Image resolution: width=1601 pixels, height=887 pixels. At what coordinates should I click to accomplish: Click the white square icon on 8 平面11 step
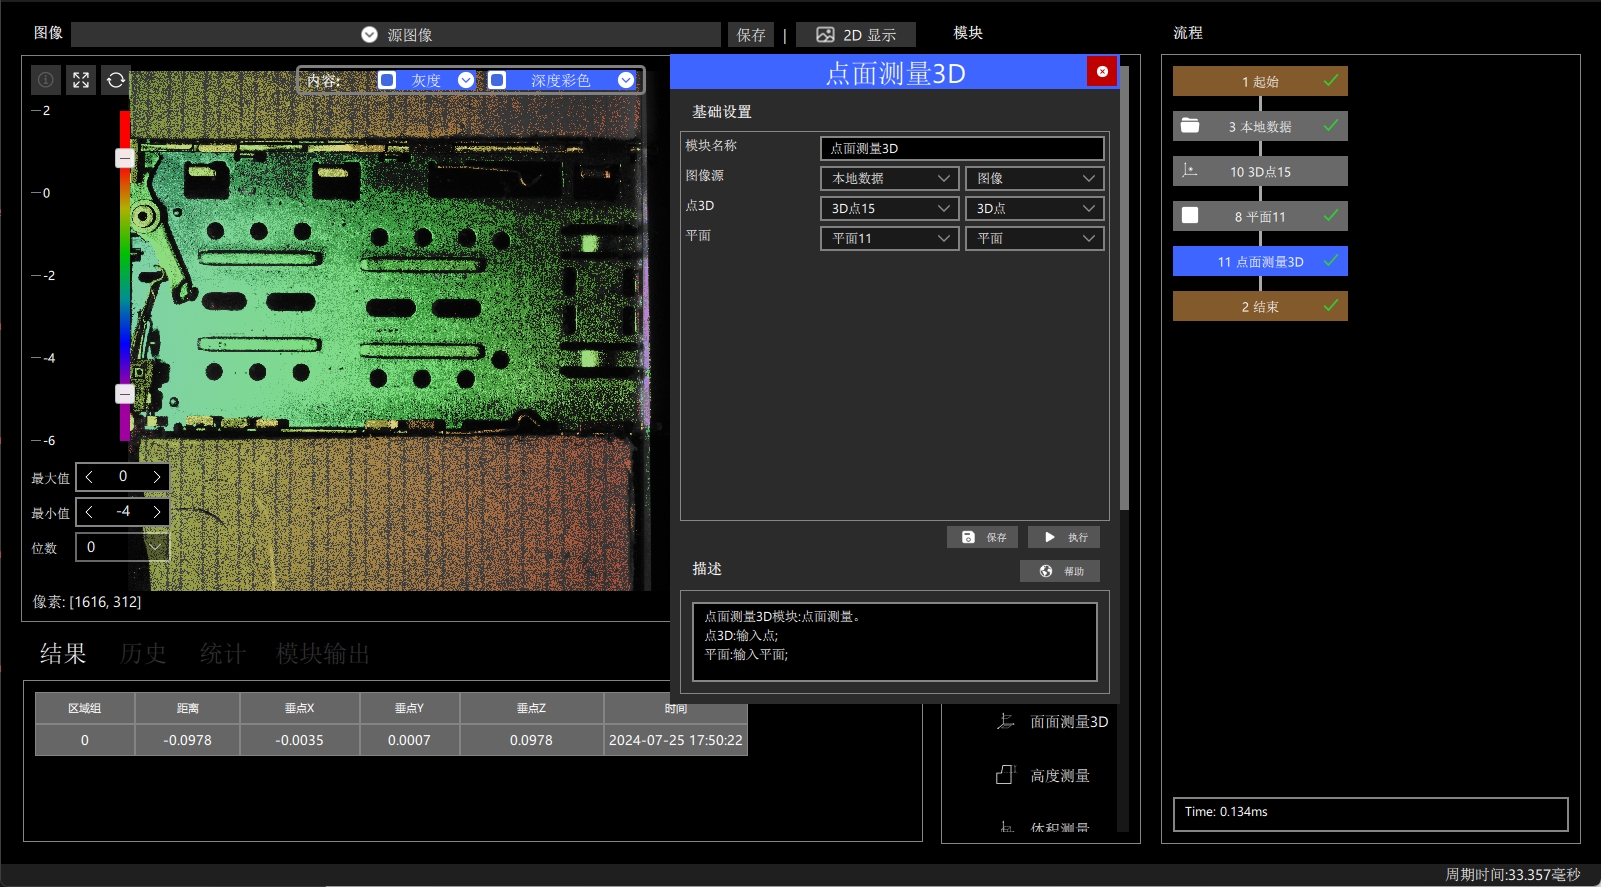click(x=1190, y=215)
